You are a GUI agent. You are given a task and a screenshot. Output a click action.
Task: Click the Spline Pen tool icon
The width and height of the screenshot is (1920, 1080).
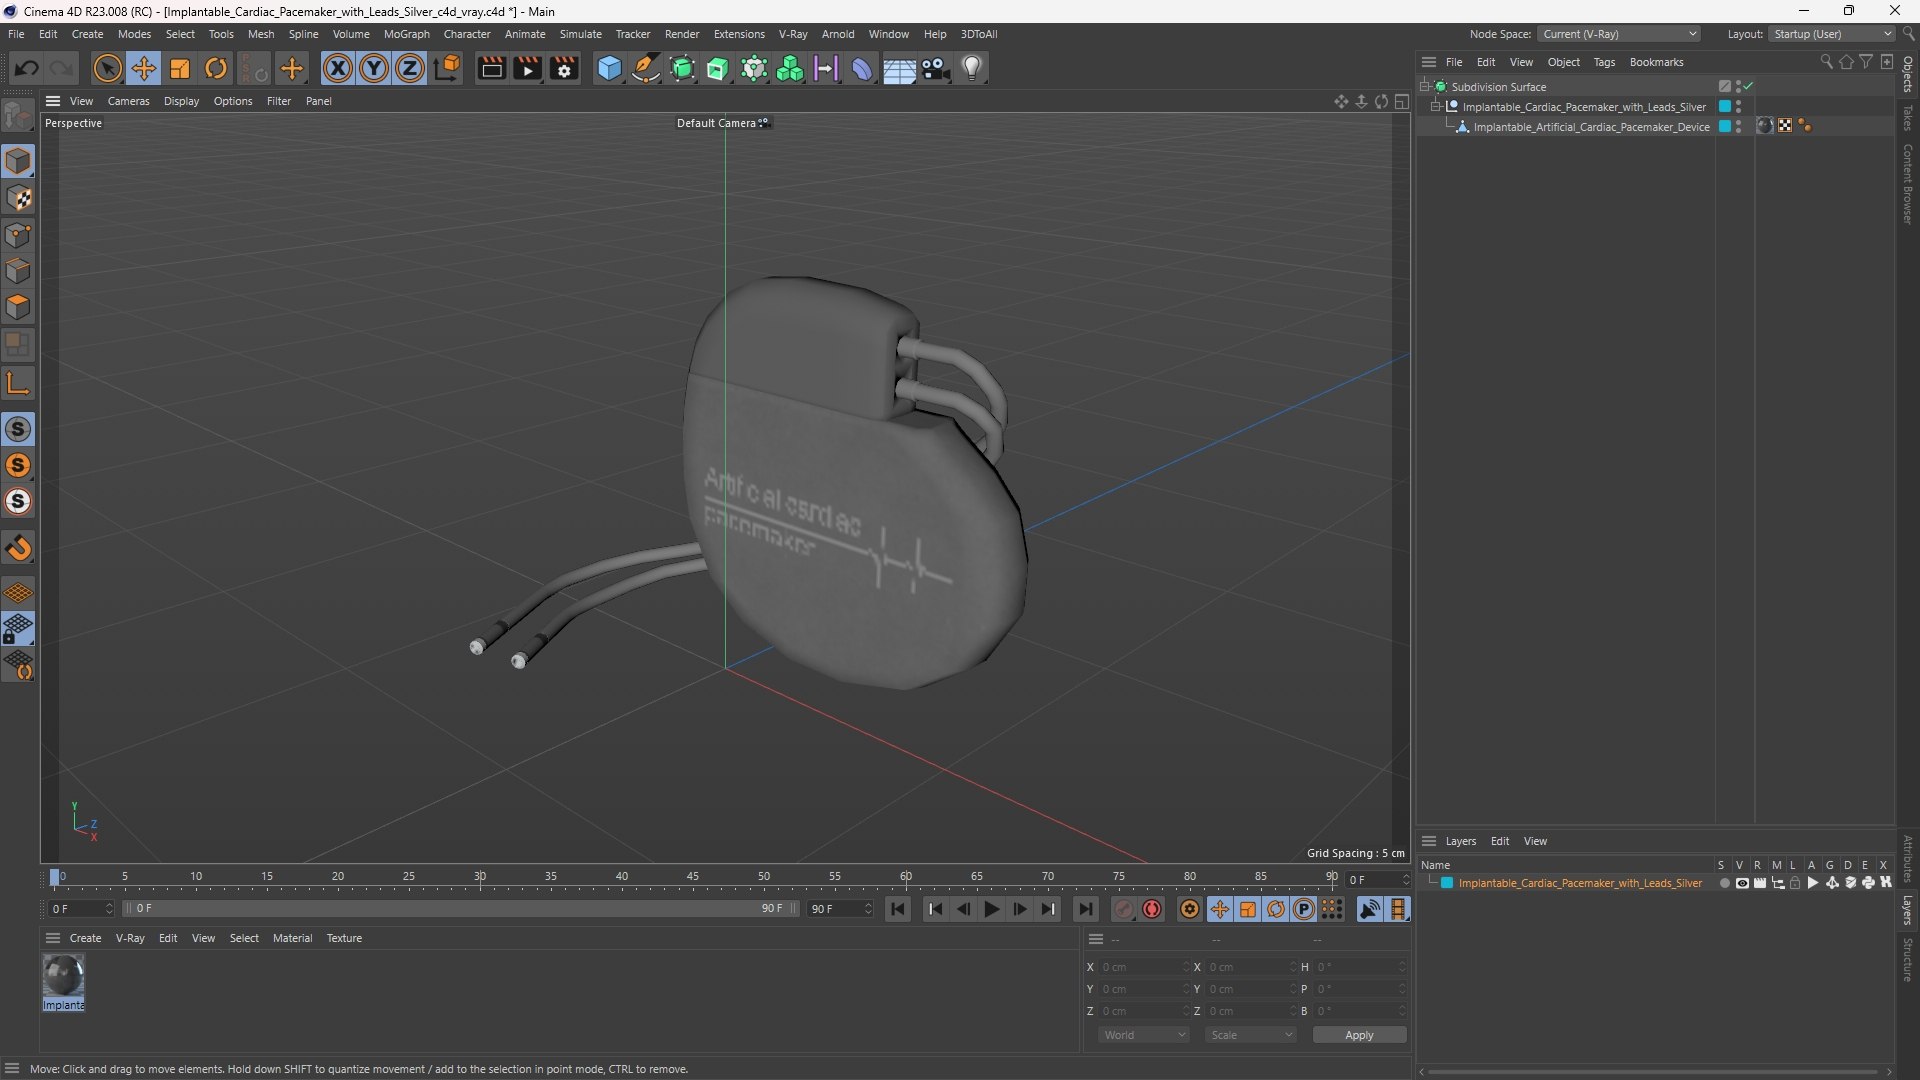(646, 68)
